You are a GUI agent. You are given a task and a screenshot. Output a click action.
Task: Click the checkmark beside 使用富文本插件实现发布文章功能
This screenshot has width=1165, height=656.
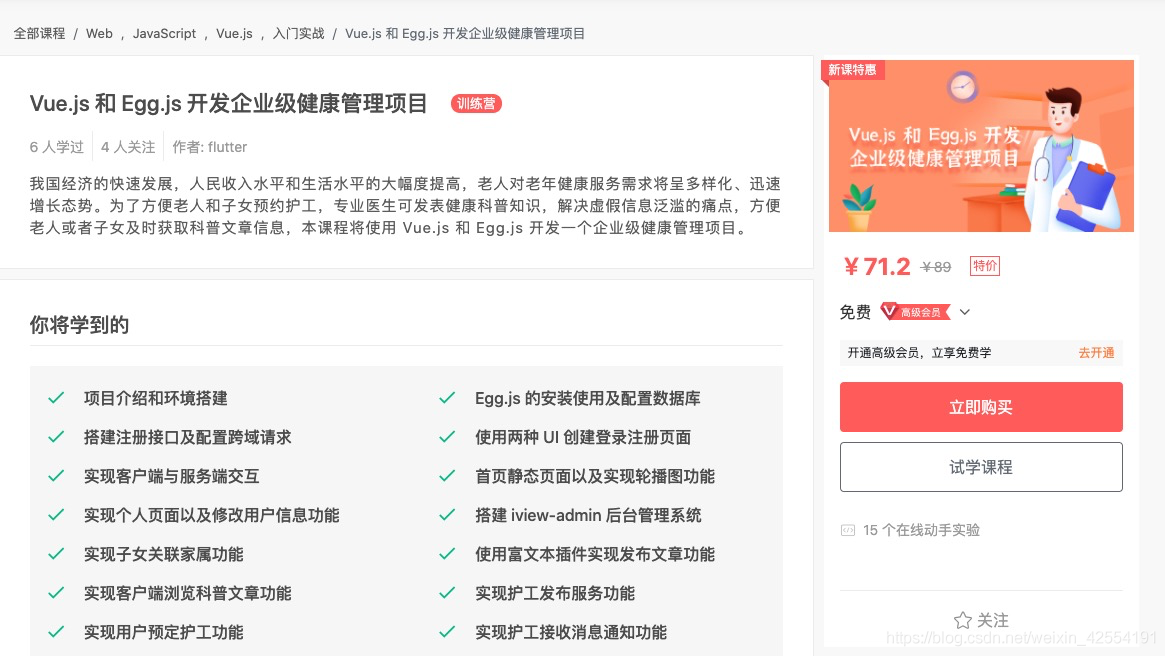[447, 554]
